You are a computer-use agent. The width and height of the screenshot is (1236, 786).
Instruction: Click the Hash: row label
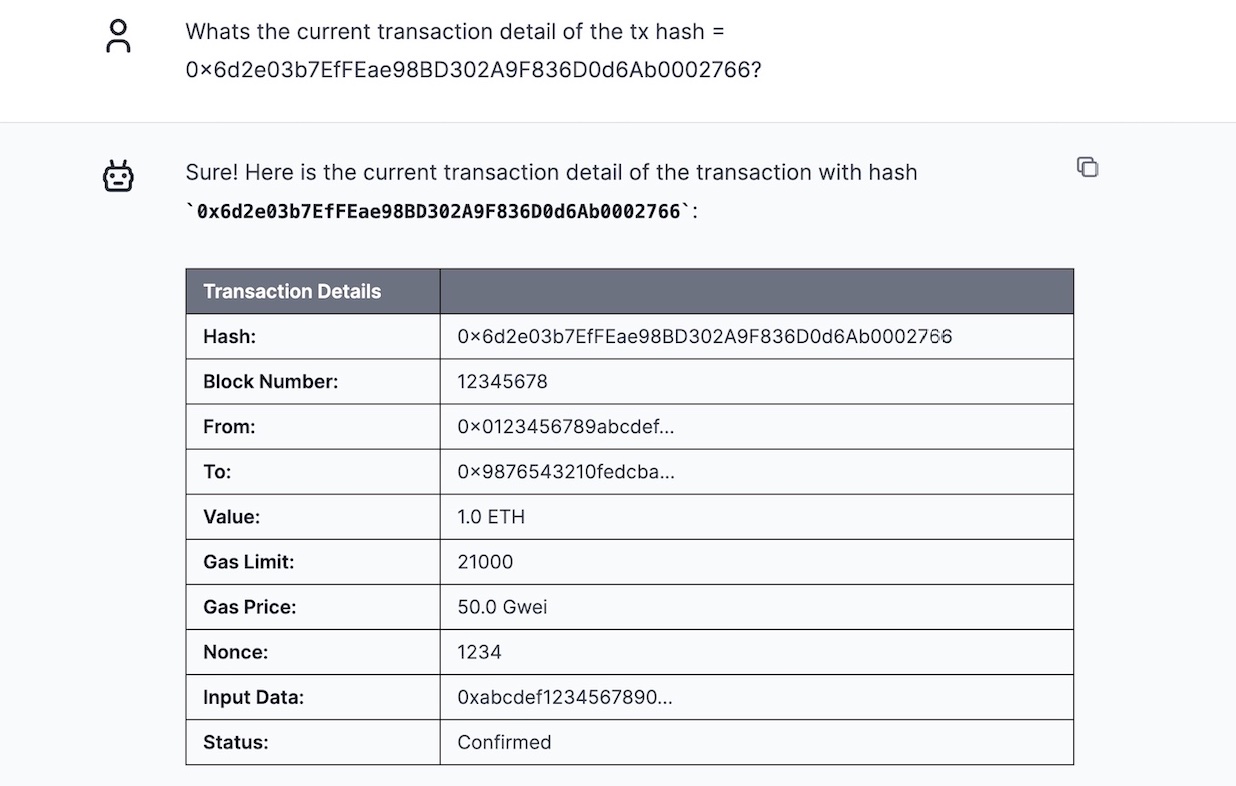coord(229,337)
